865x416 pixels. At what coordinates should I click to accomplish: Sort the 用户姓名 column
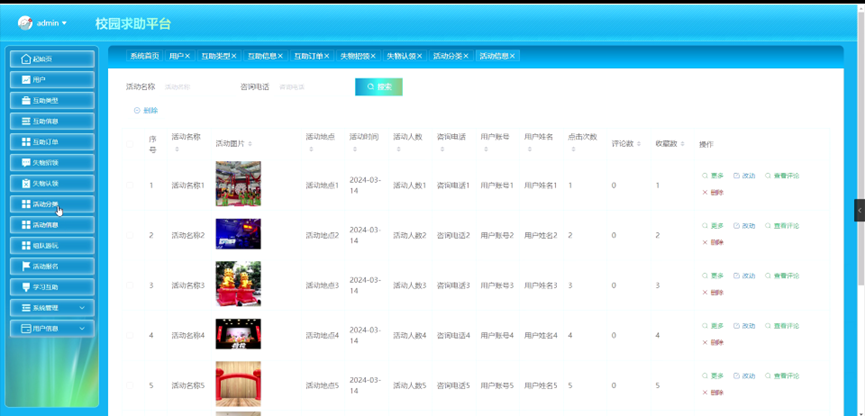pyautogui.click(x=530, y=149)
